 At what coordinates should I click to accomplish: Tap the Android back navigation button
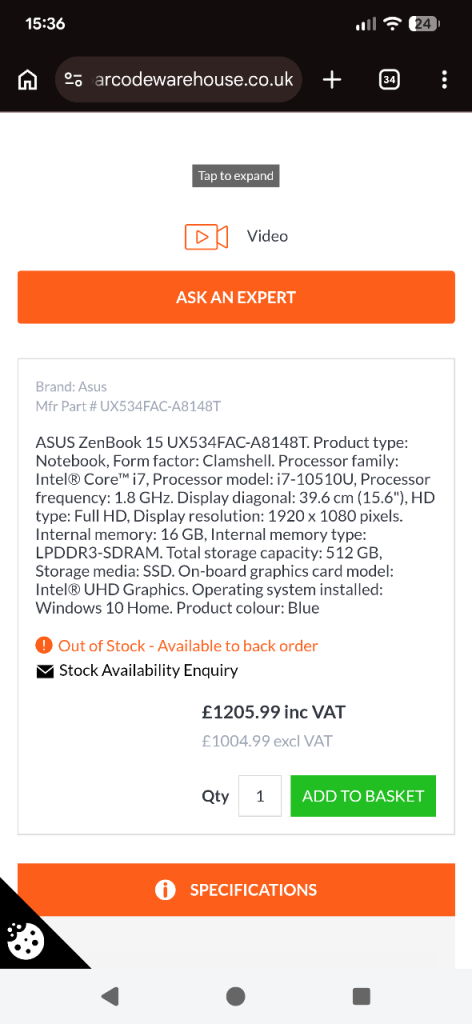110,996
